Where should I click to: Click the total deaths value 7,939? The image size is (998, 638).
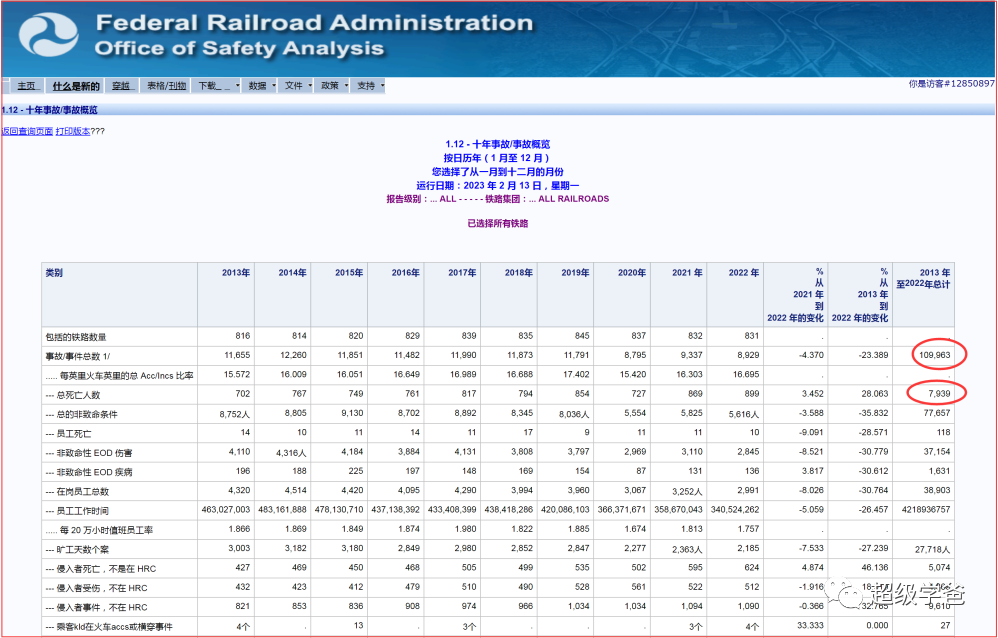coord(939,393)
